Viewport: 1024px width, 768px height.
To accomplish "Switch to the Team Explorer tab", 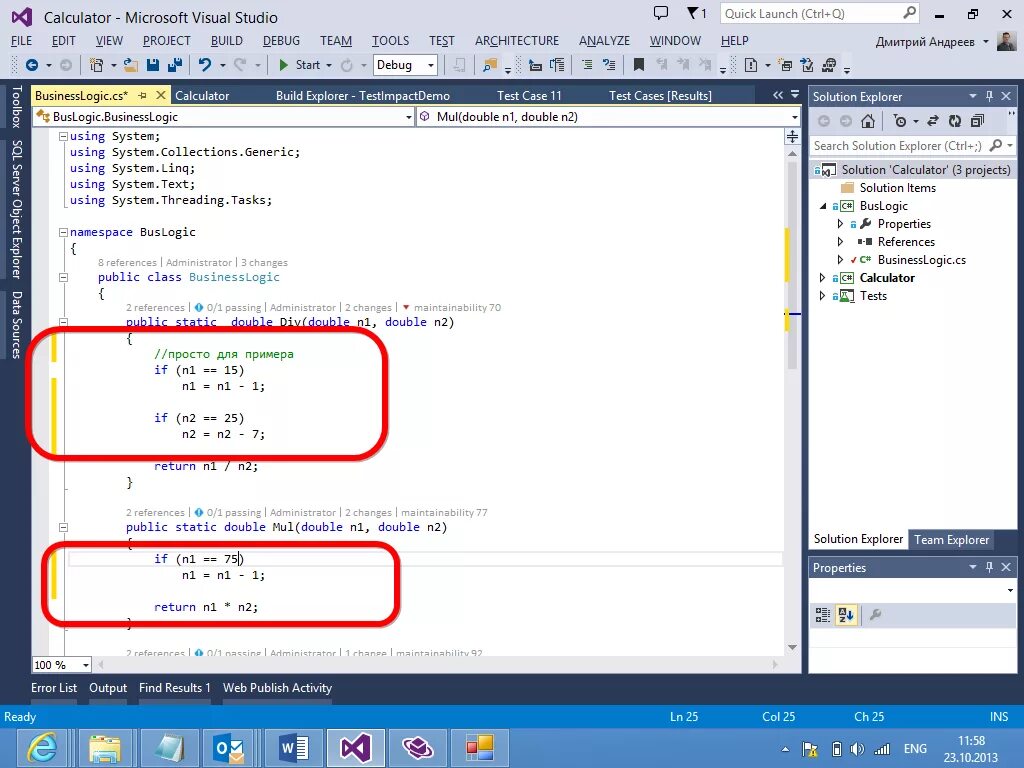I will click(950, 539).
